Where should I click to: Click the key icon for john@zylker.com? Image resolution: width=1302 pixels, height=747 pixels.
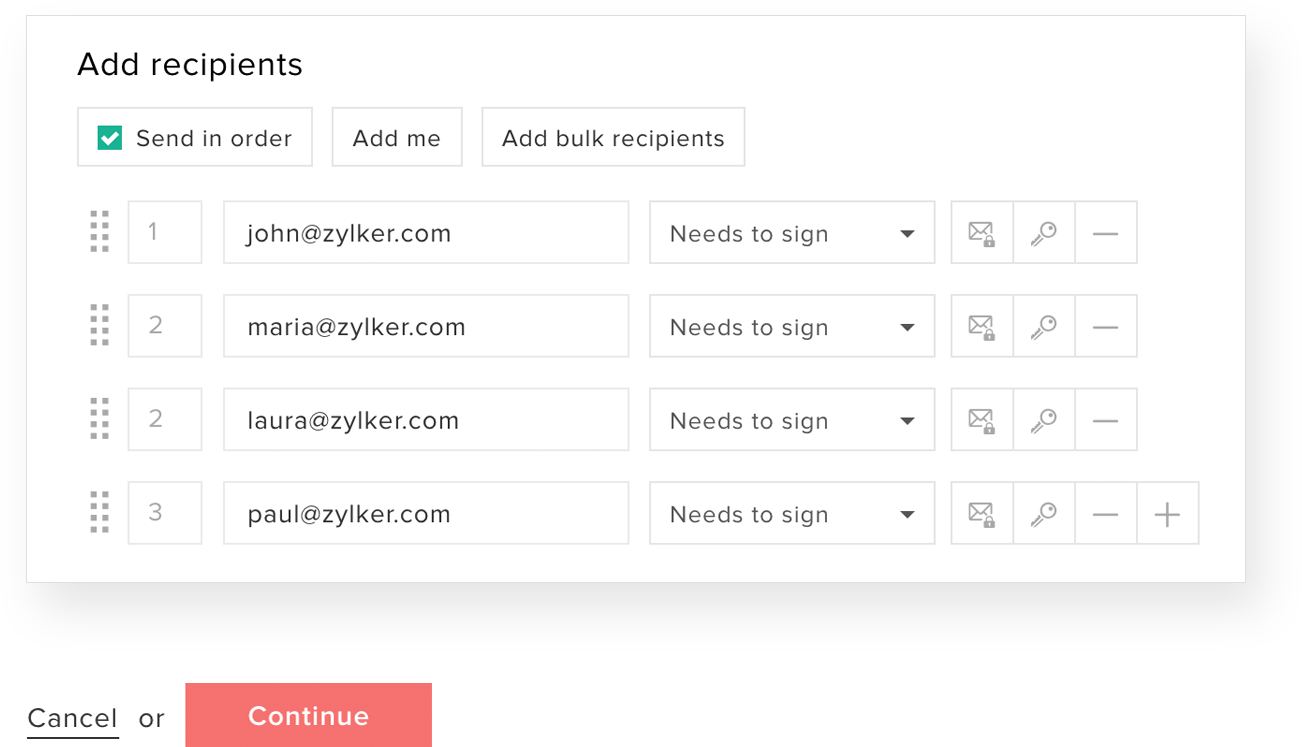click(1044, 233)
